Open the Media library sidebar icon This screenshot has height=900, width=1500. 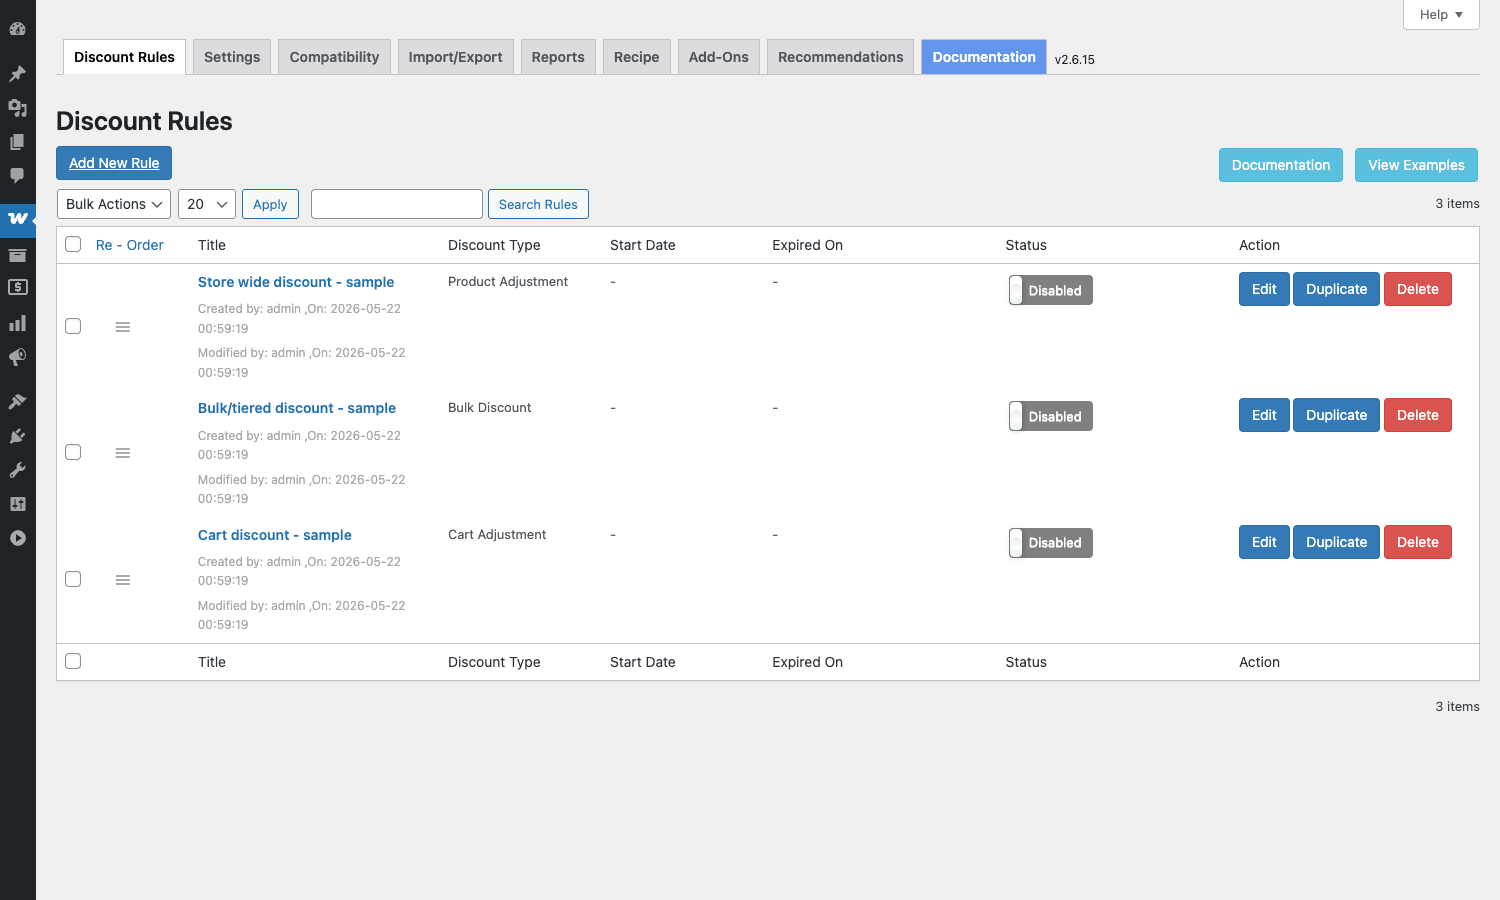point(17,108)
